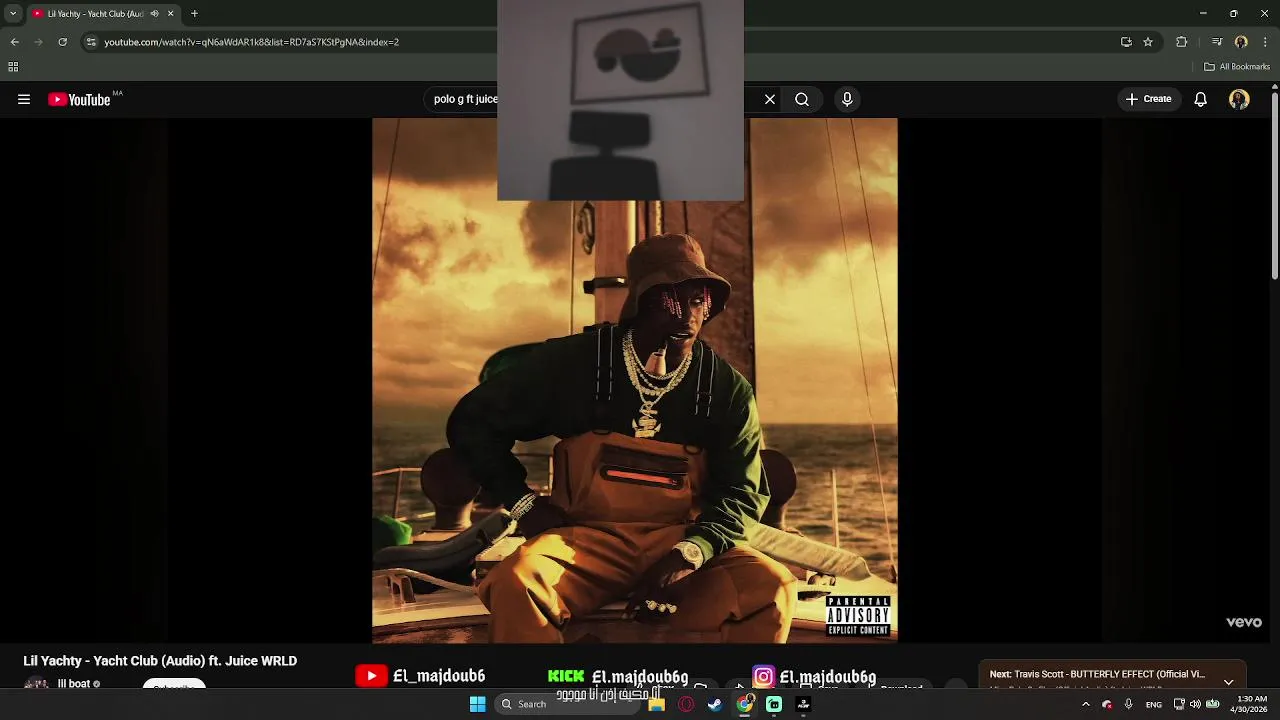Viewport: 1280px width, 720px height.
Task: Click the vevo logo on the video
Action: click(x=1244, y=622)
